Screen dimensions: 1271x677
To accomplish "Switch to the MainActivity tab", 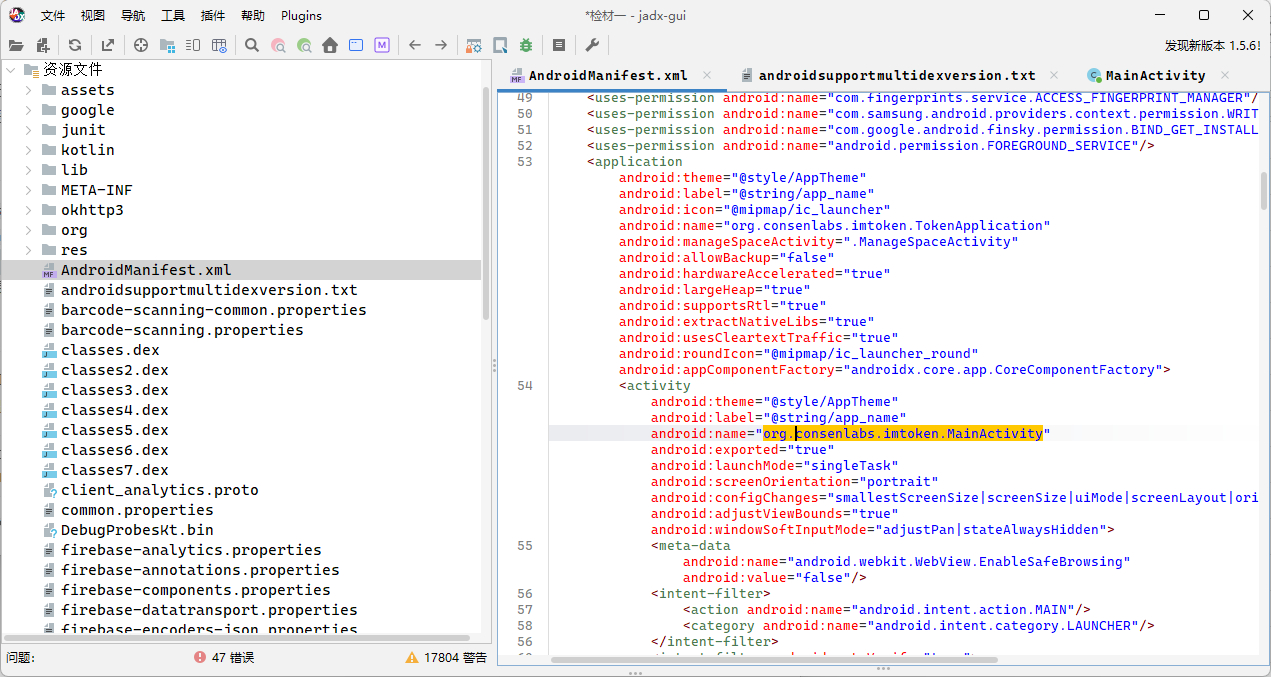I will 1155,75.
